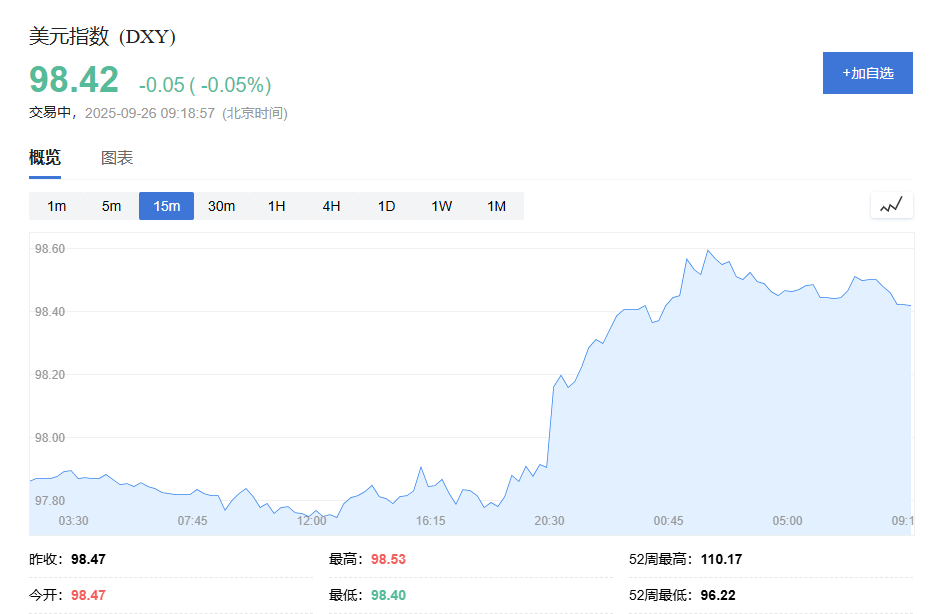Switch to the 概览 tab

44,158
